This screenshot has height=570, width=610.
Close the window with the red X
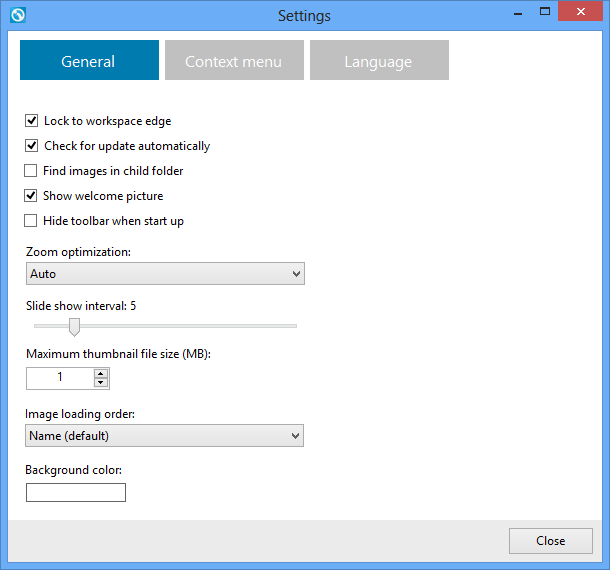click(580, 12)
